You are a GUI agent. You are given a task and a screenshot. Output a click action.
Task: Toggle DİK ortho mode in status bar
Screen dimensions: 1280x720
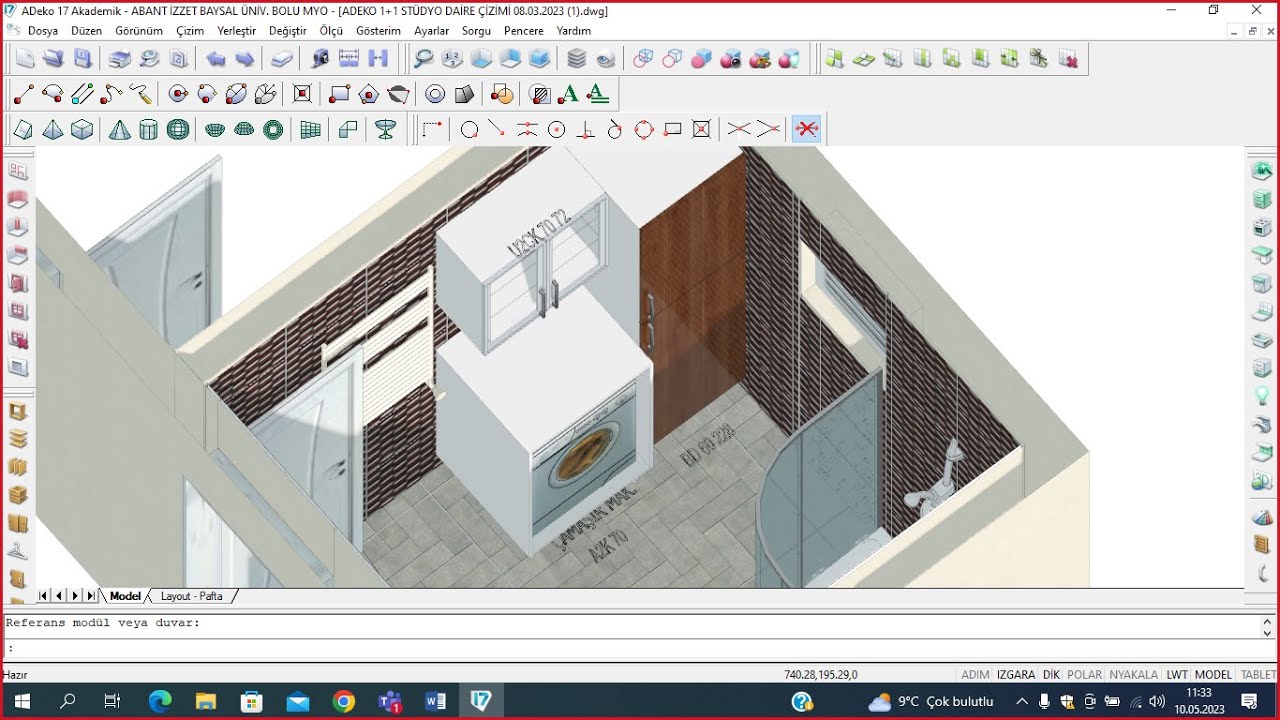pyautogui.click(x=1051, y=675)
